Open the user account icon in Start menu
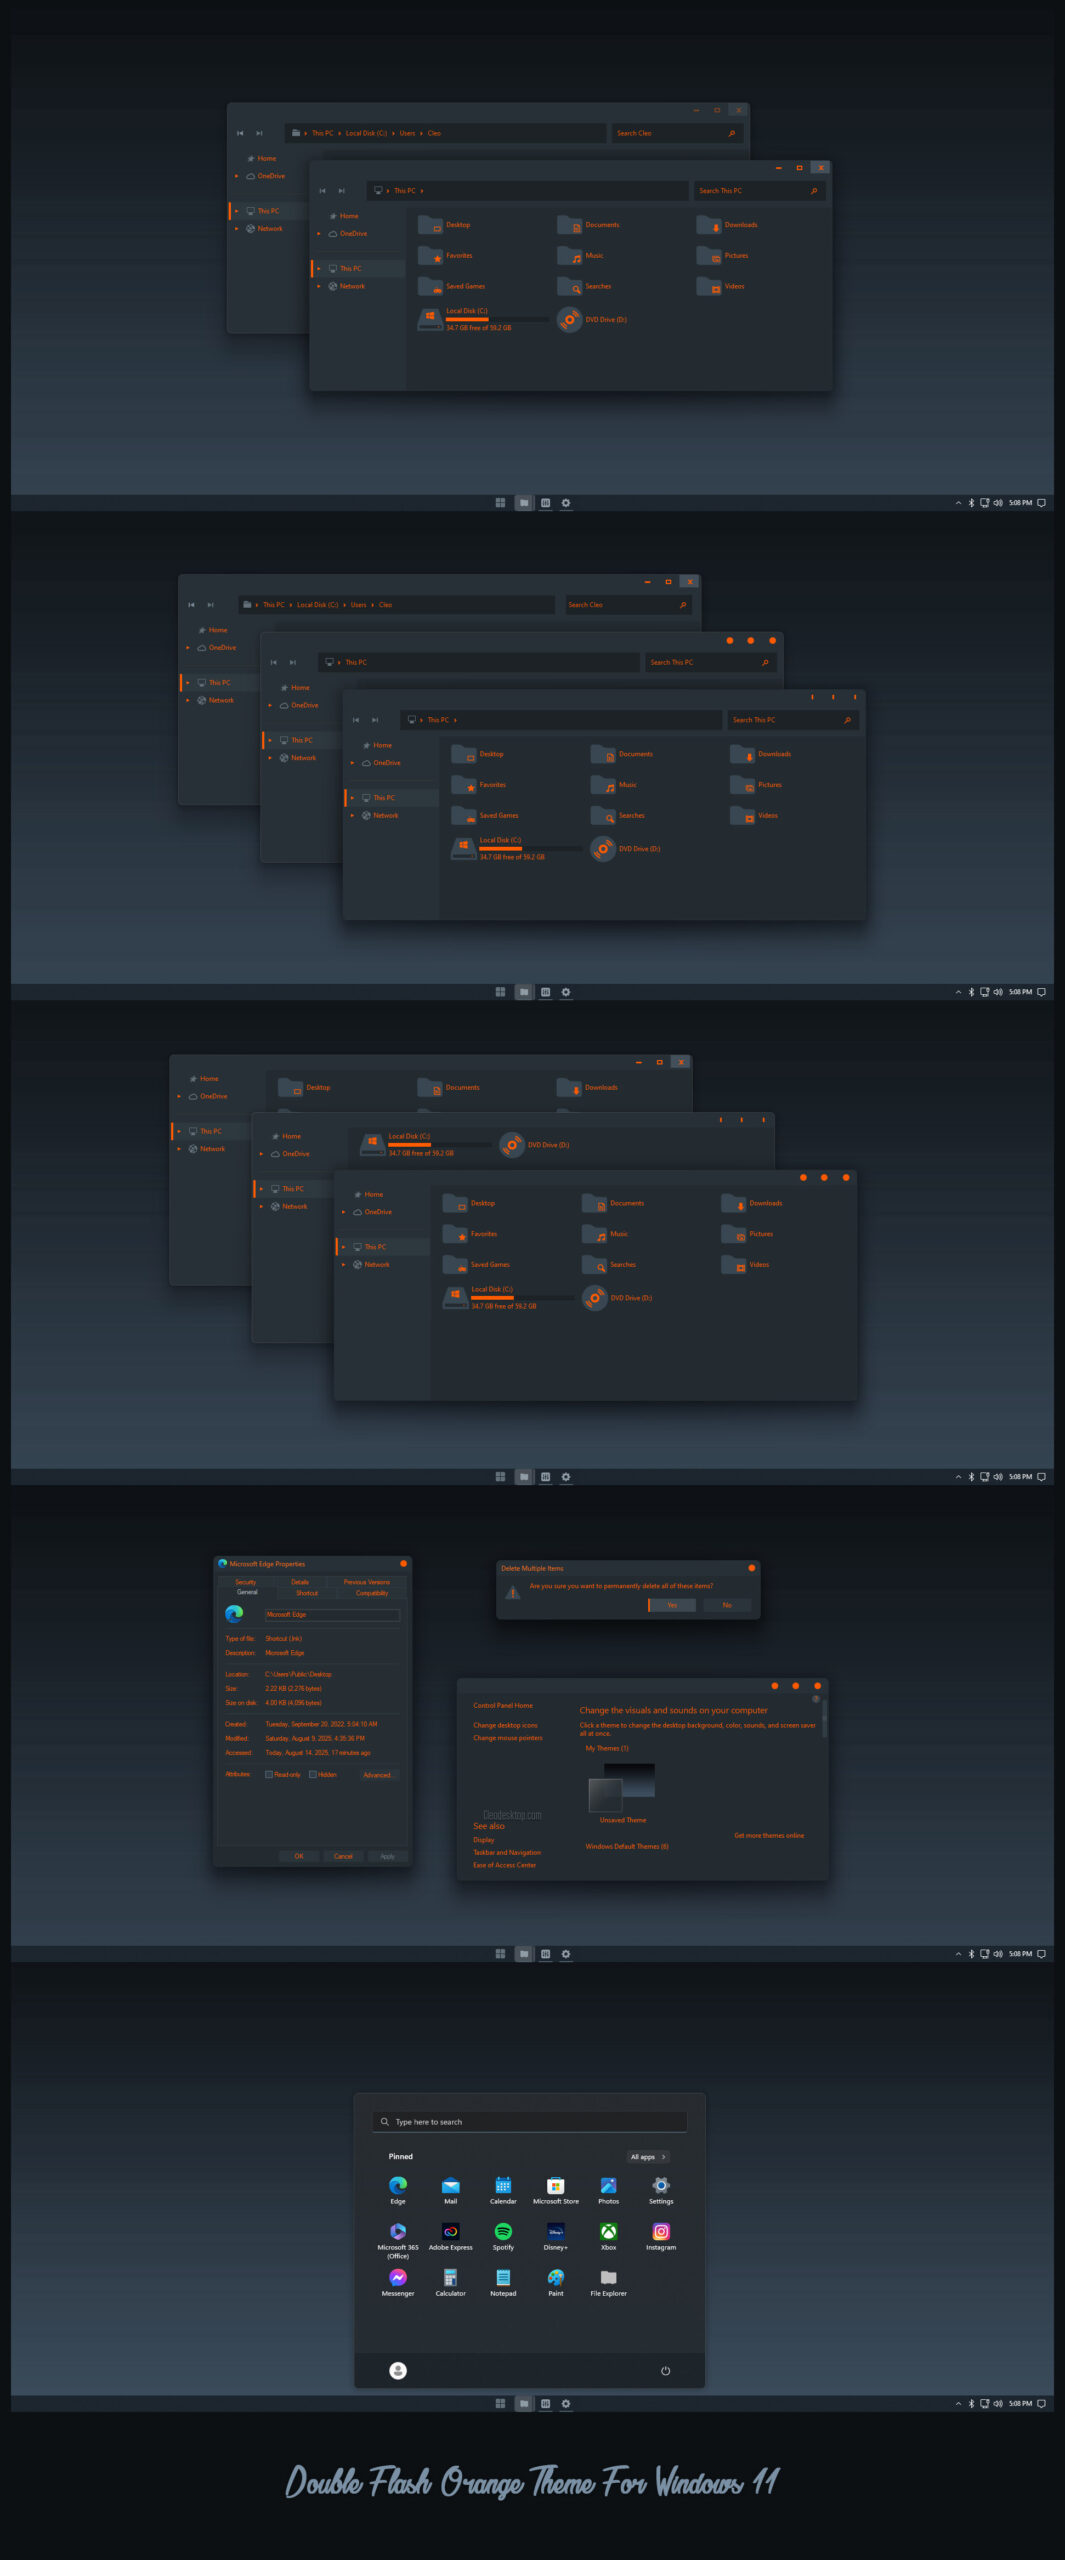The height and width of the screenshot is (2560, 1065). point(398,2370)
